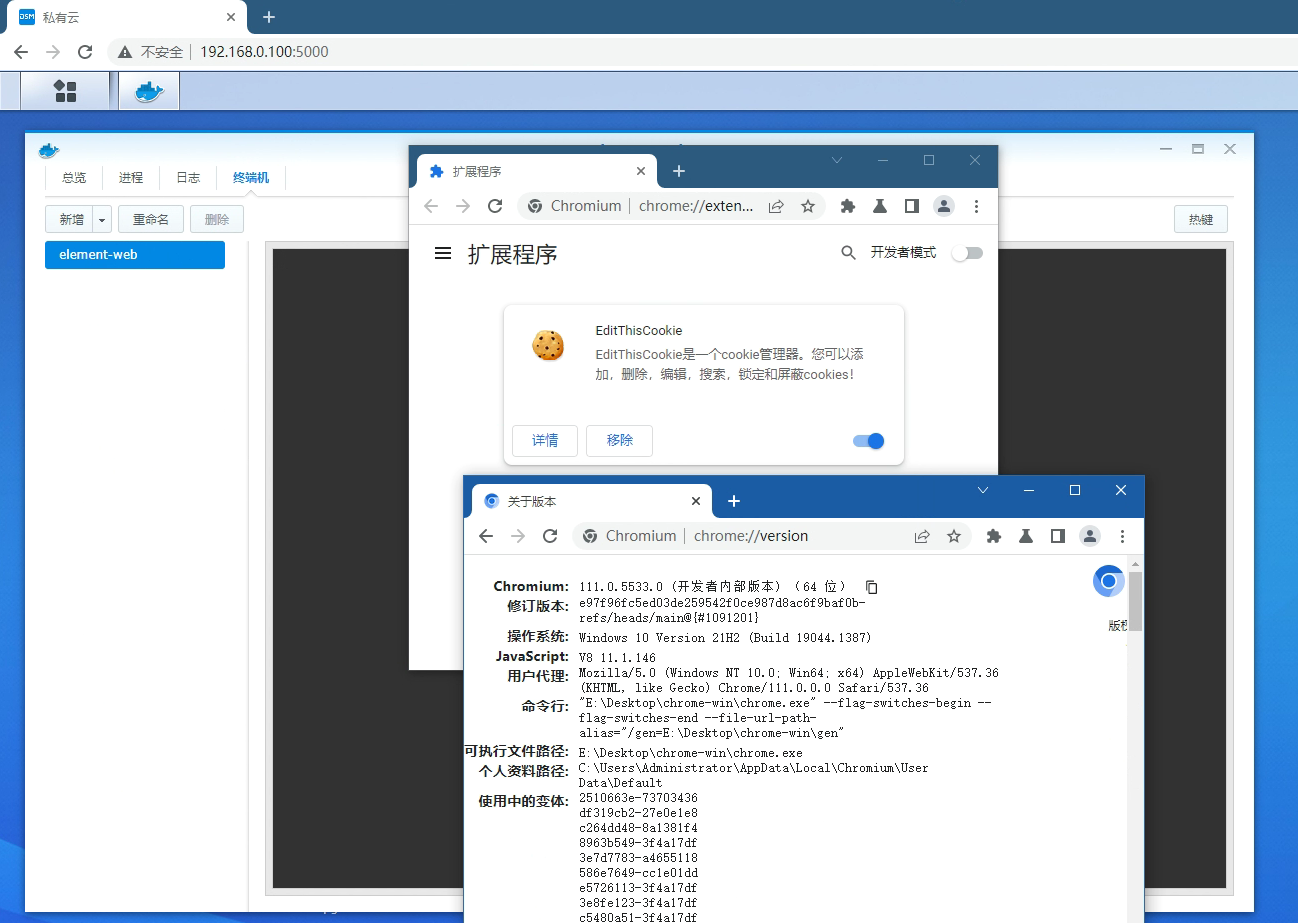Close the 关于版本 tab
This screenshot has width=1298, height=923.
click(x=697, y=501)
